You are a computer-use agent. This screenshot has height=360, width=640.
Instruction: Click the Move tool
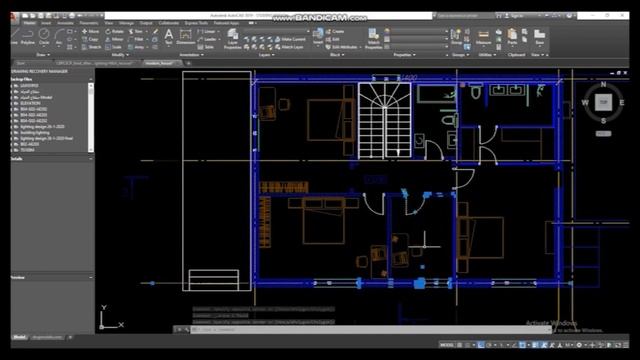click(x=91, y=31)
